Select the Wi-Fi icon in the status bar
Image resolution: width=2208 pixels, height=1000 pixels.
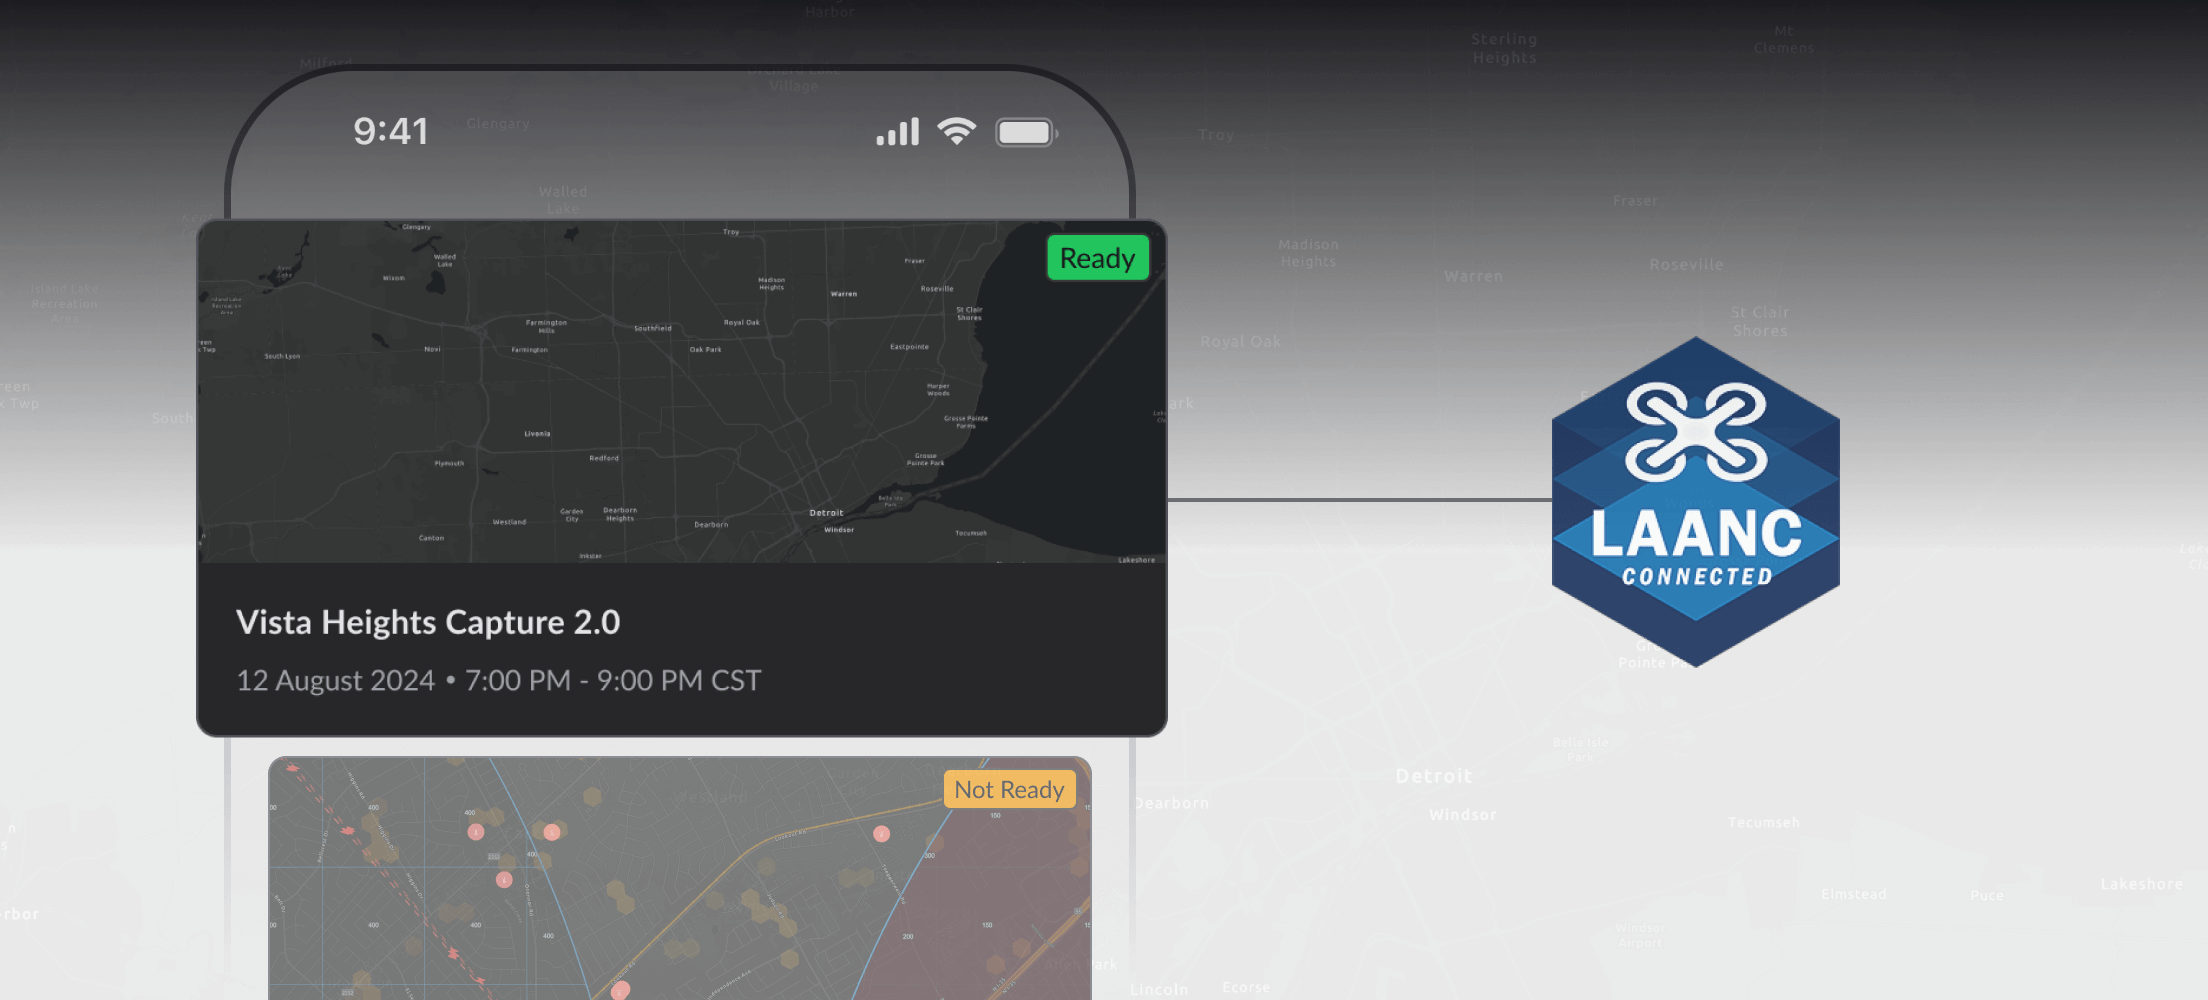[954, 130]
